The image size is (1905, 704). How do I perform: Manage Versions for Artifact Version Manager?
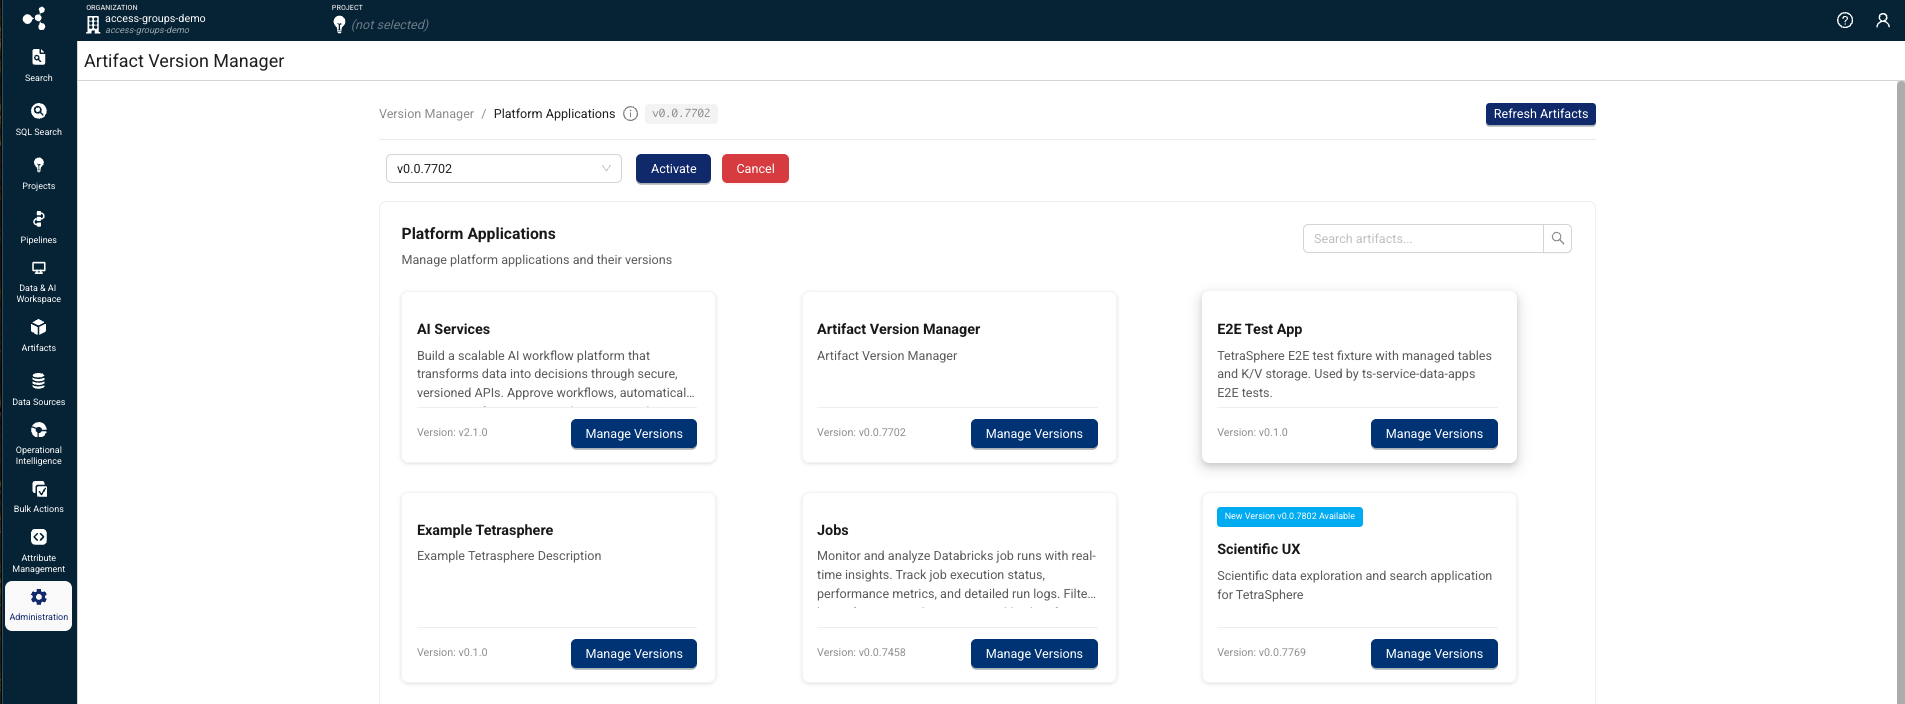pos(1034,434)
